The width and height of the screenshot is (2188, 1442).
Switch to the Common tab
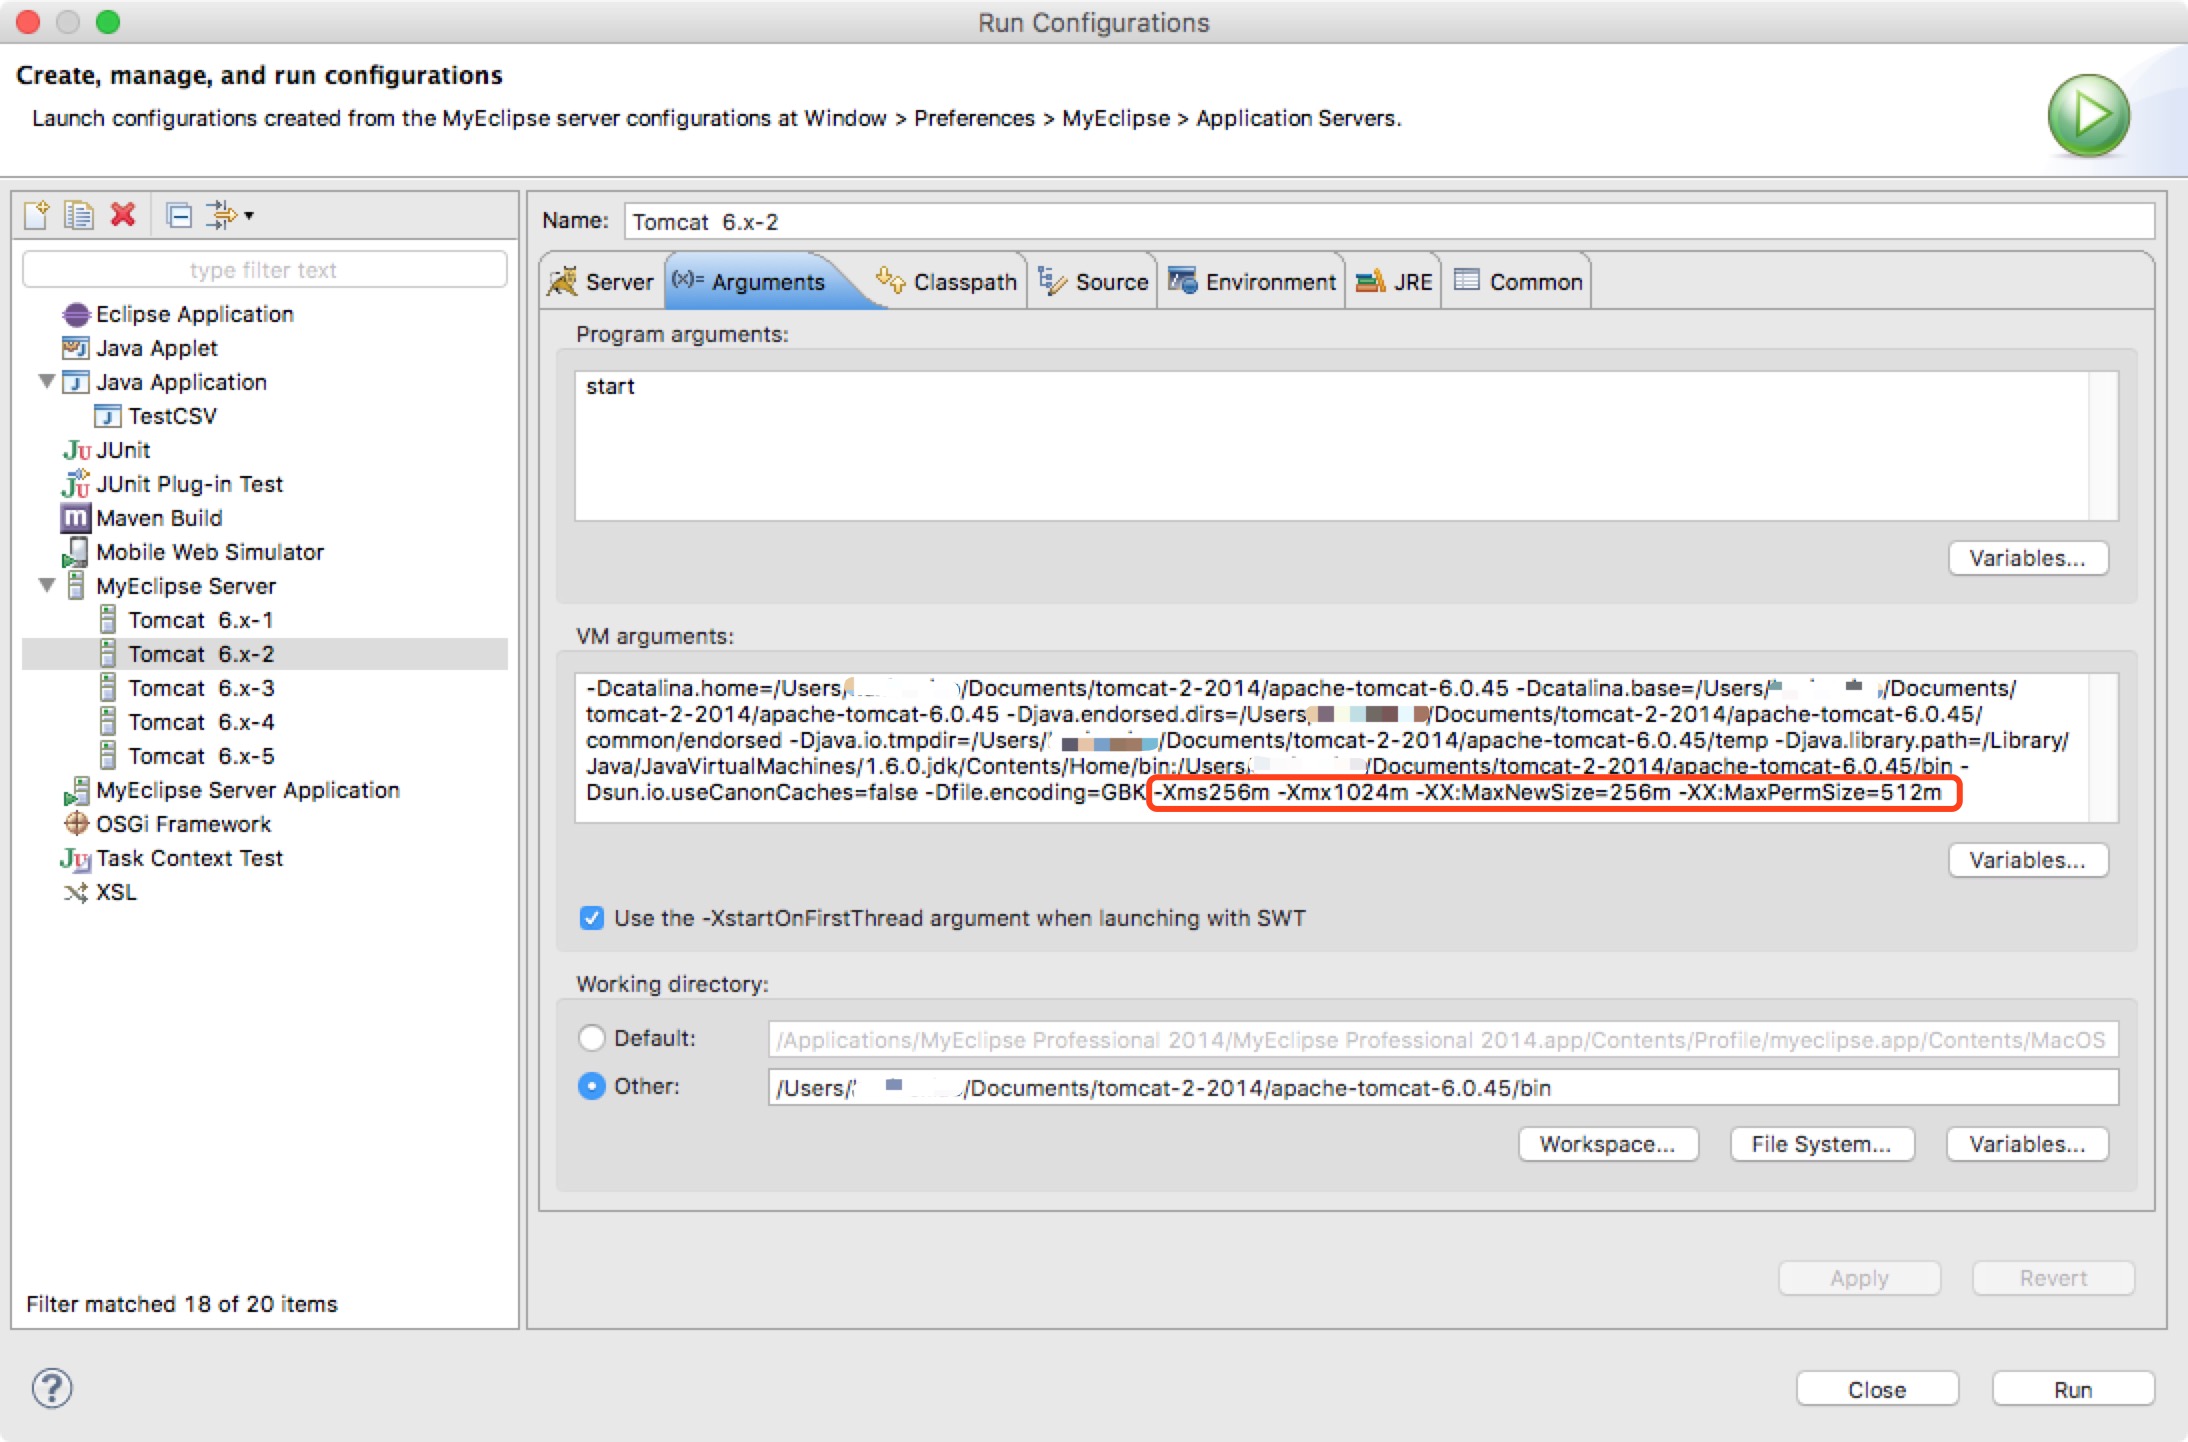pyautogui.click(x=1517, y=282)
